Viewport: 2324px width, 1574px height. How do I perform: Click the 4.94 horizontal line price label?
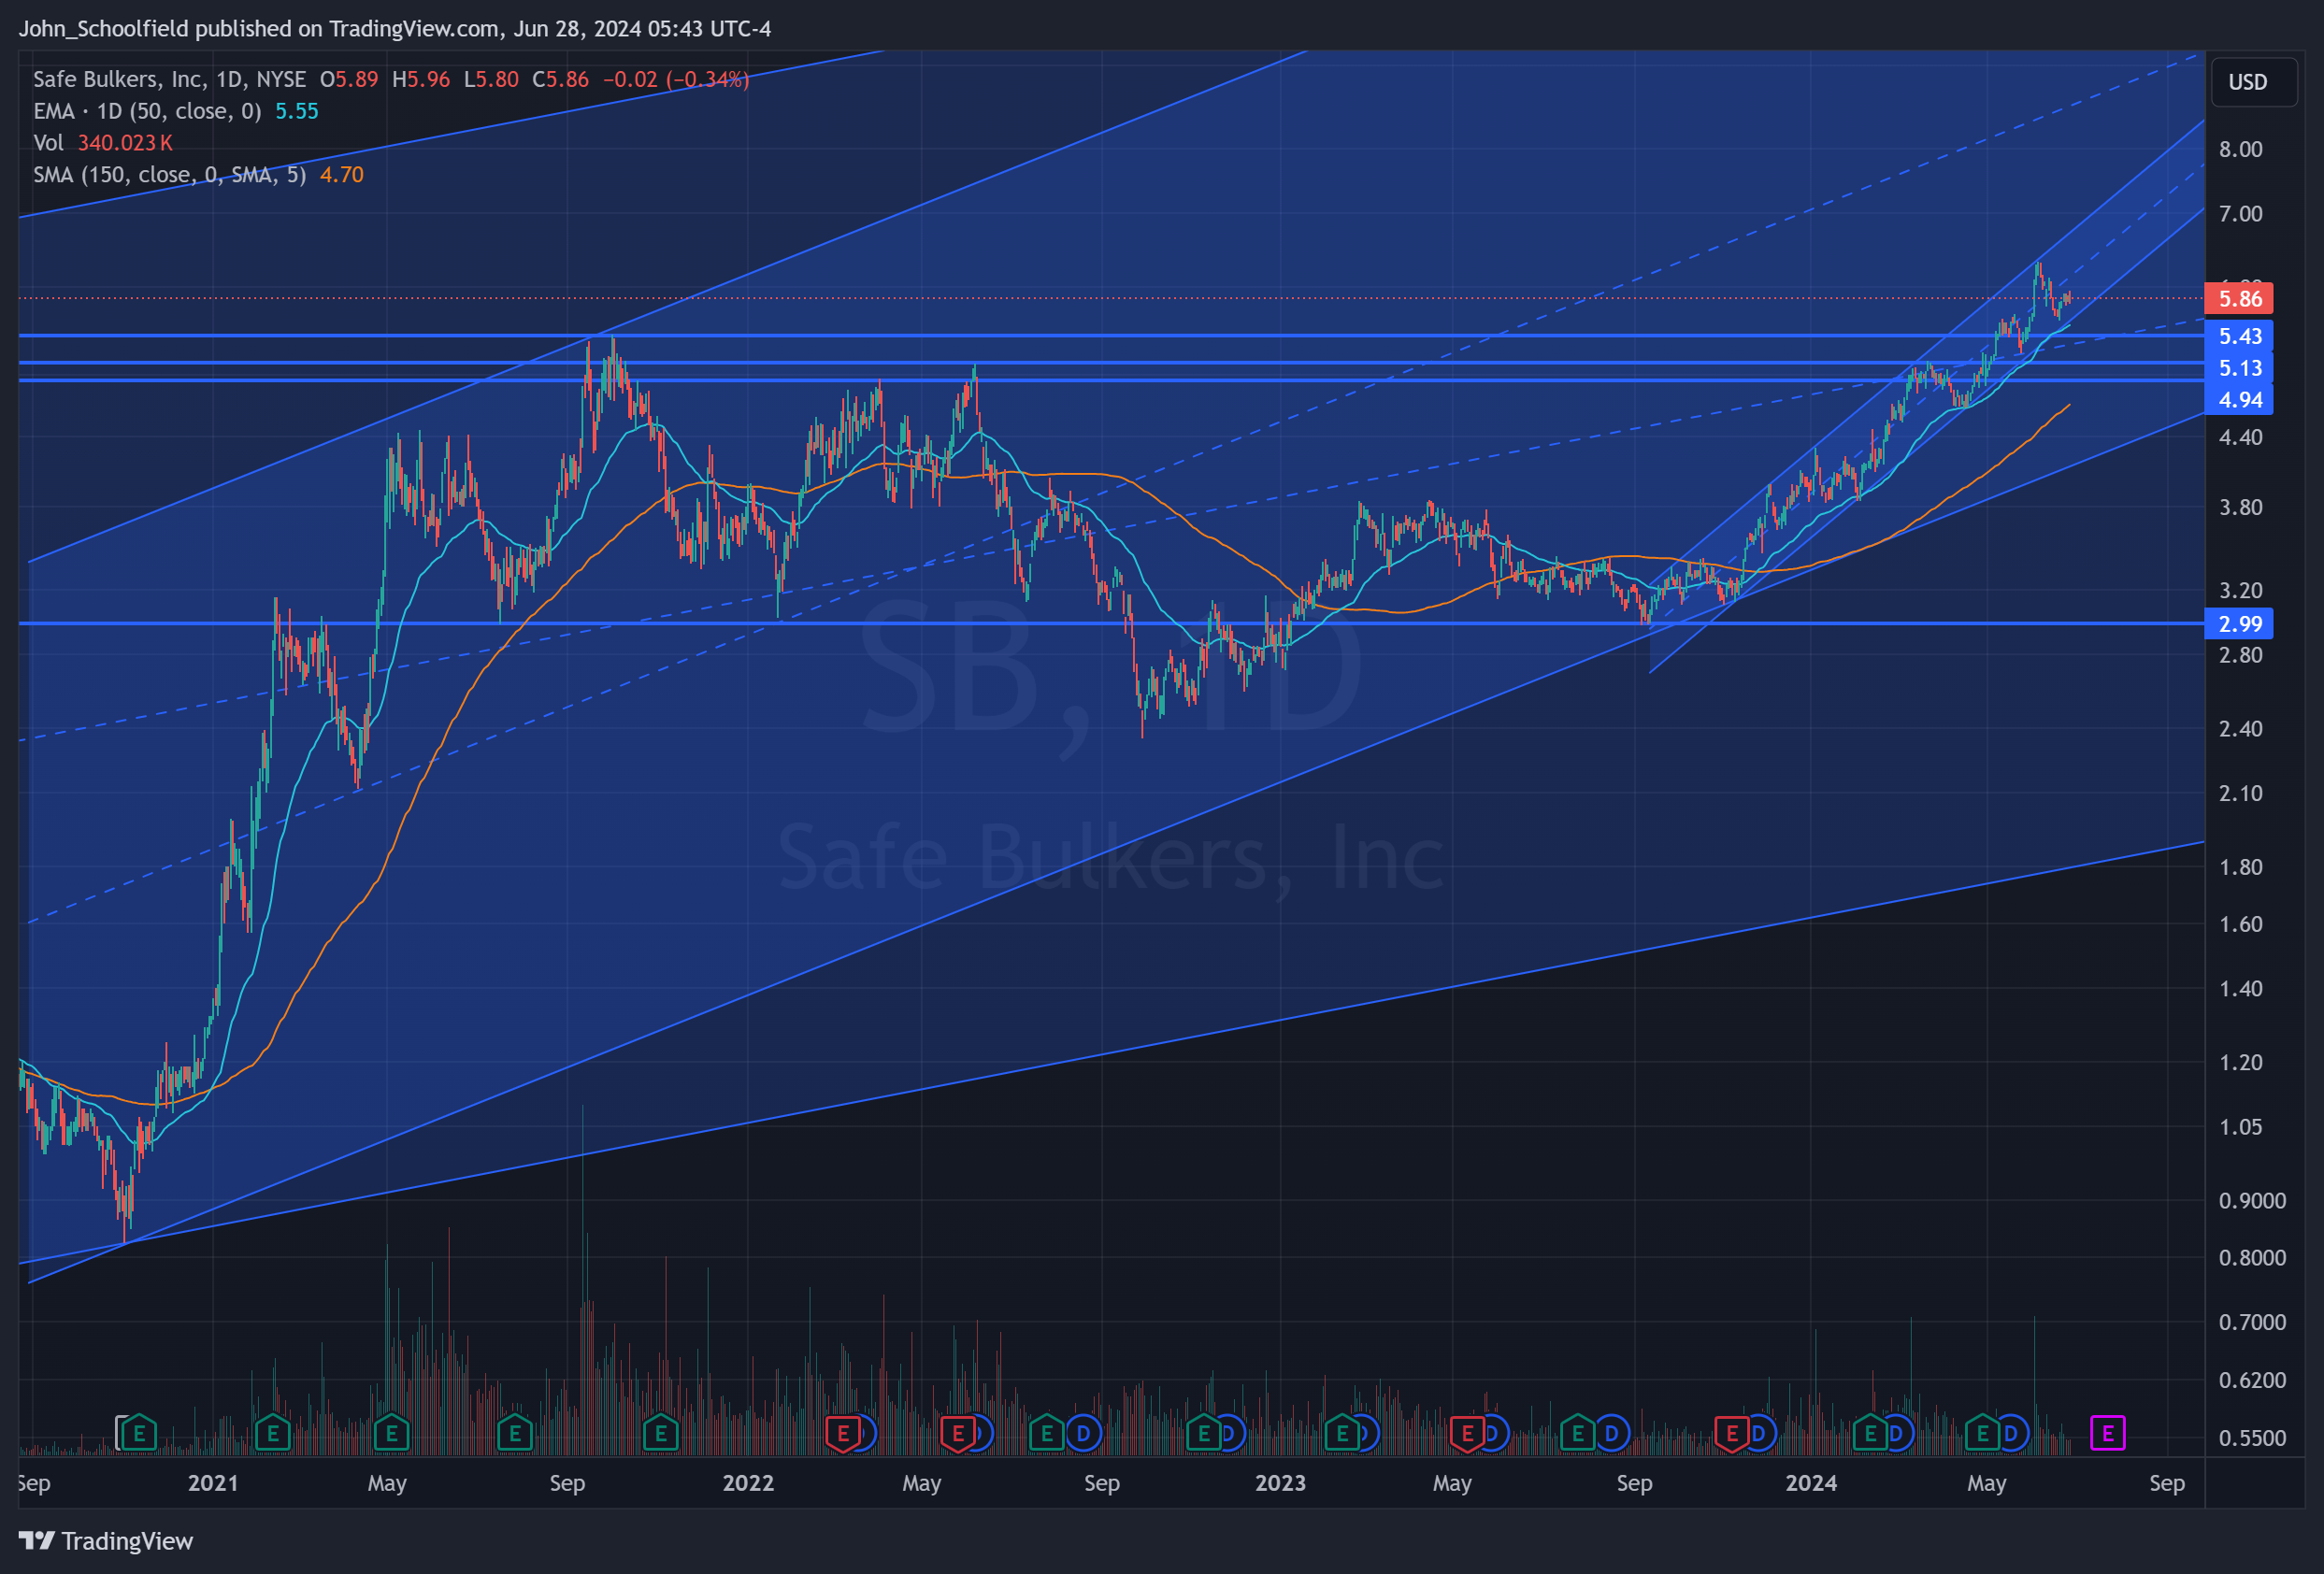click(2239, 400)
